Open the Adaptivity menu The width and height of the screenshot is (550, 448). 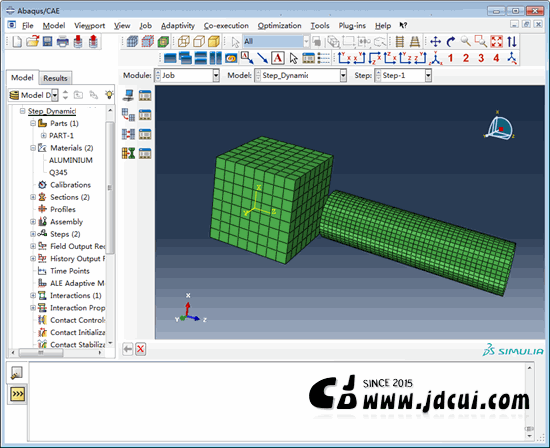click(177, 26)
